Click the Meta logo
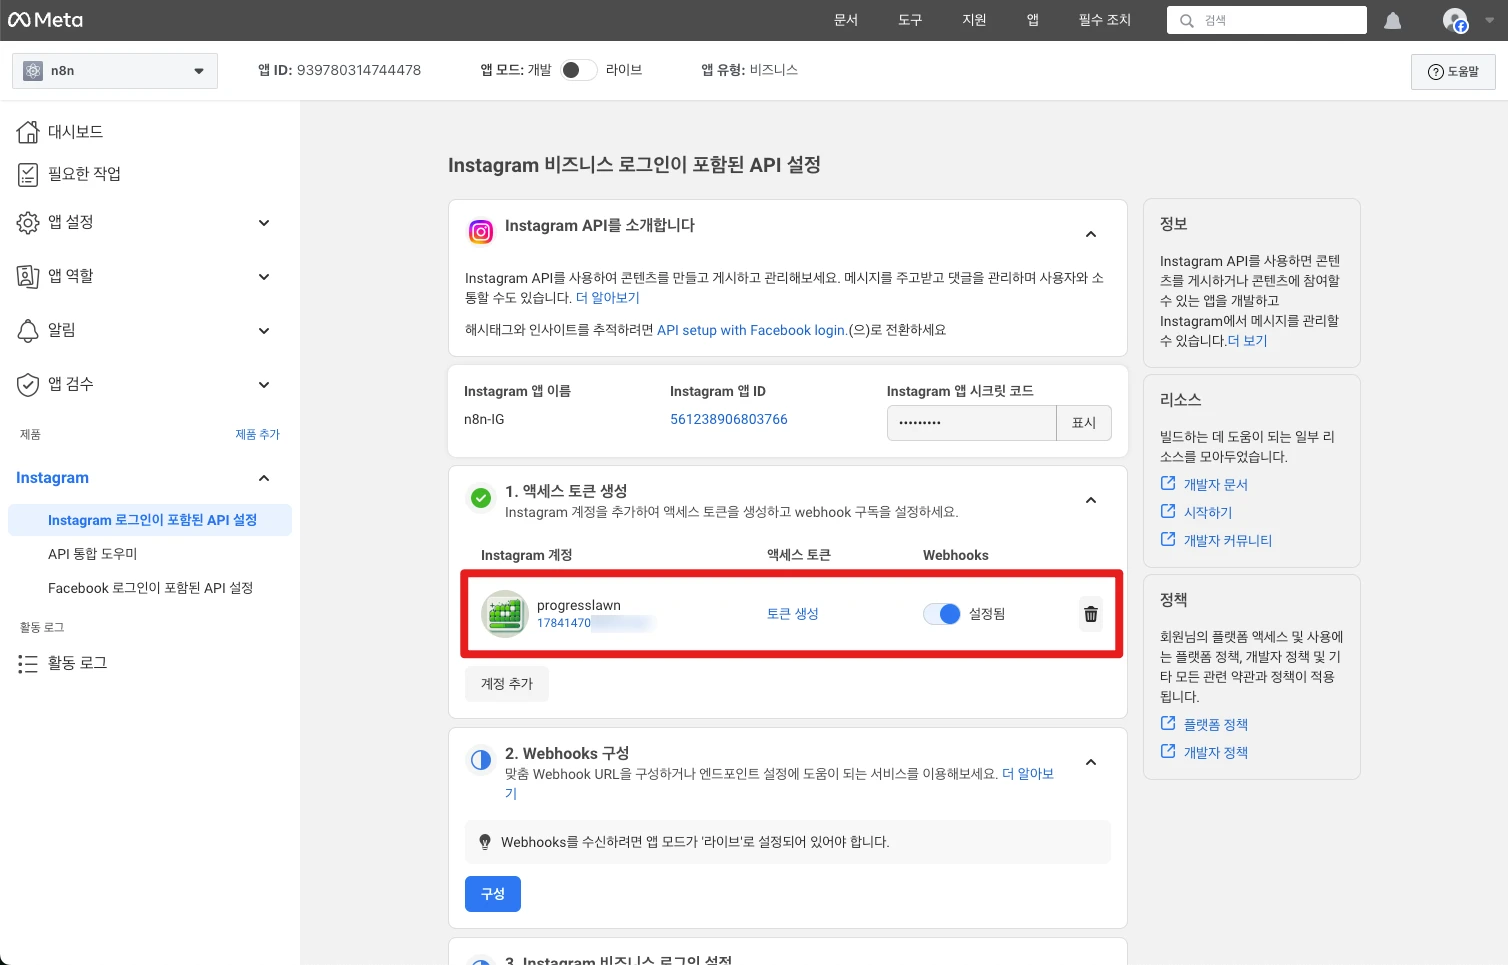Screen dimensions: 1508x965 pyautogui.click(x=45, y=20)
